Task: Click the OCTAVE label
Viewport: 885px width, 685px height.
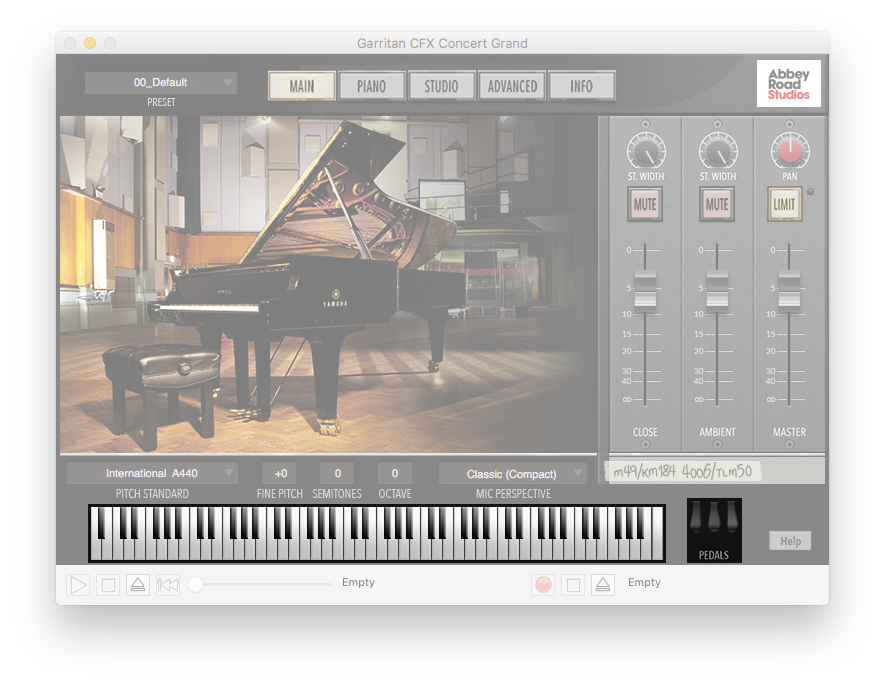Action: click(x=395, y=494)
